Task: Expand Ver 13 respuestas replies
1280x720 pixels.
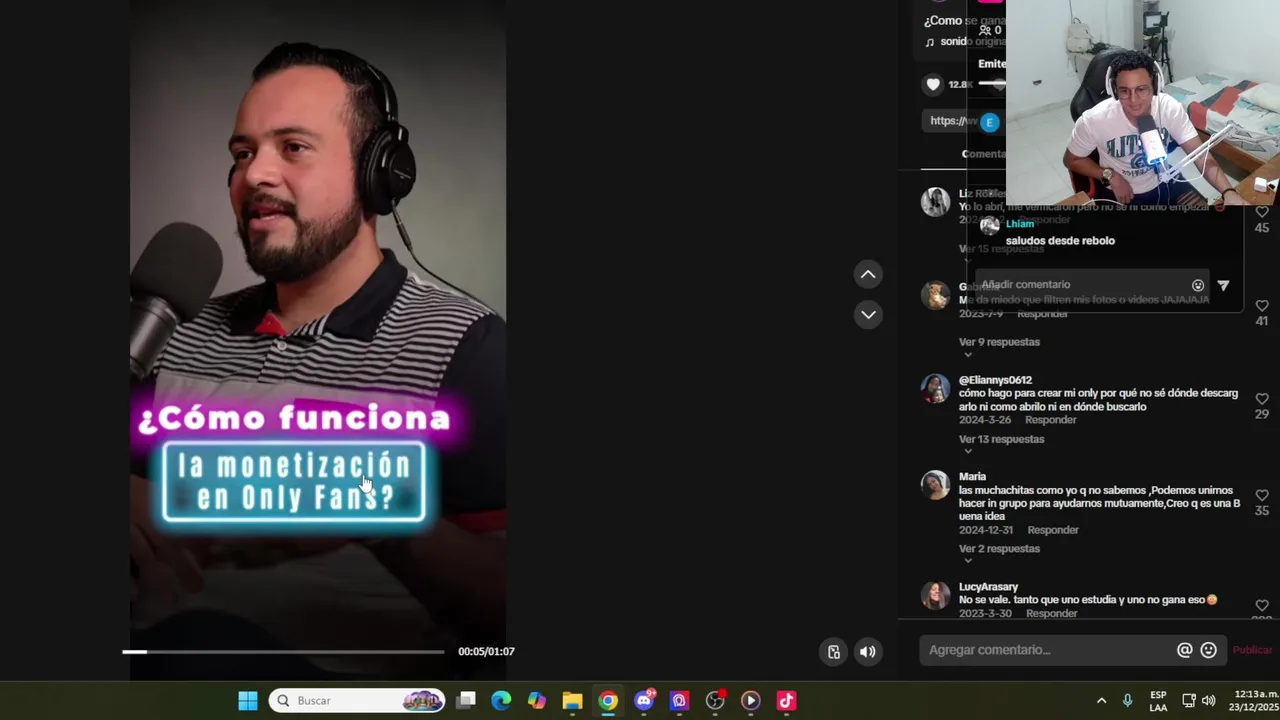Action: point(1001,439)
